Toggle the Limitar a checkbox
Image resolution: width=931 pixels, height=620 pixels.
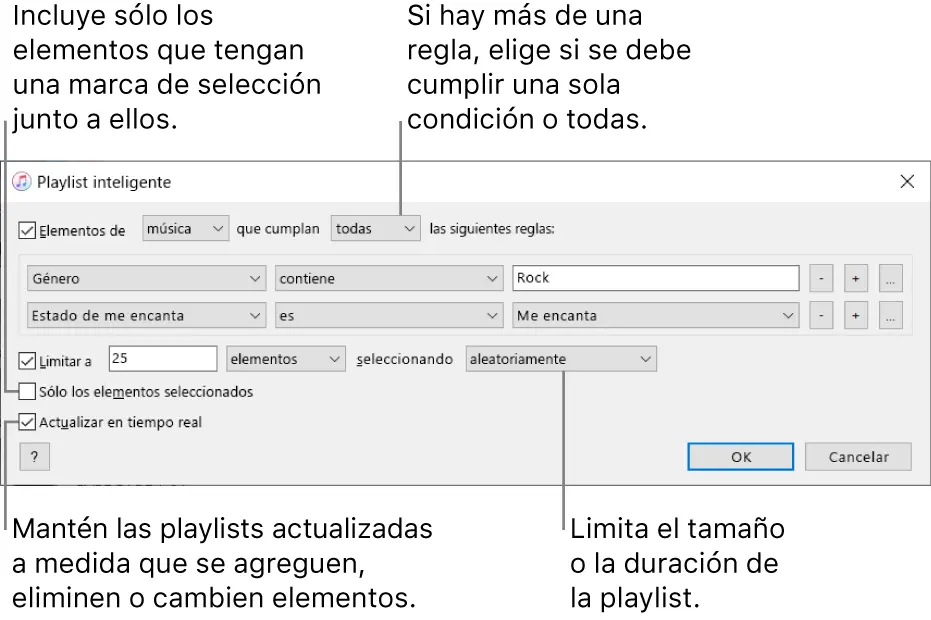[27, 360]
